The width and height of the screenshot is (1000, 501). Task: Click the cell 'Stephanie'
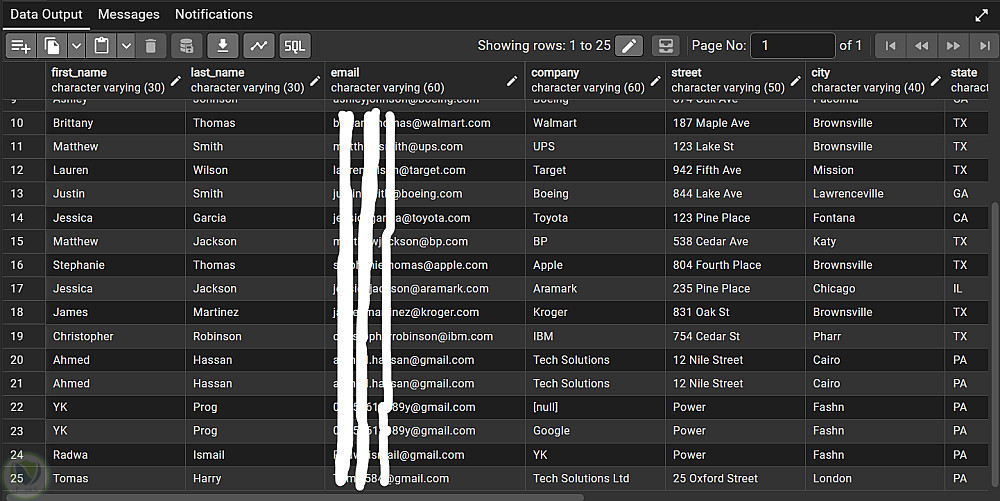(115, 265)
